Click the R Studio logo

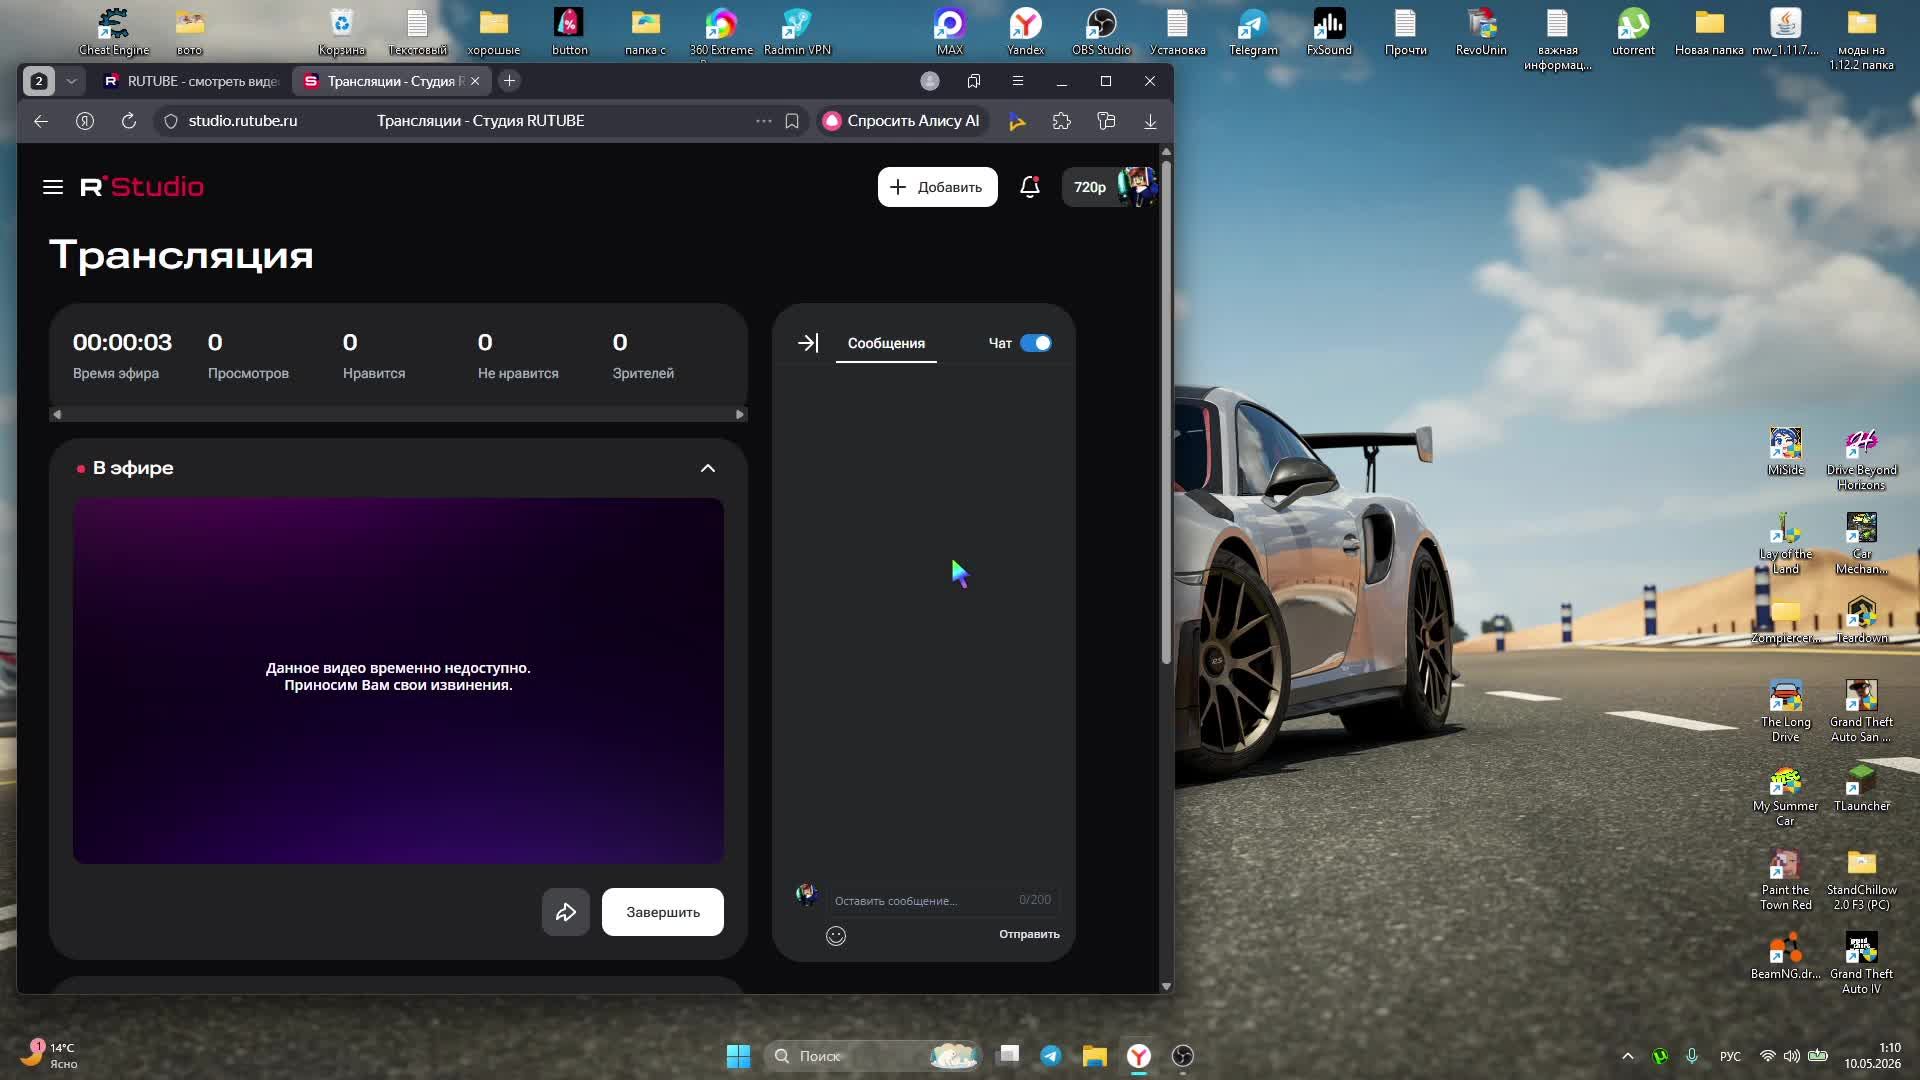142,187
